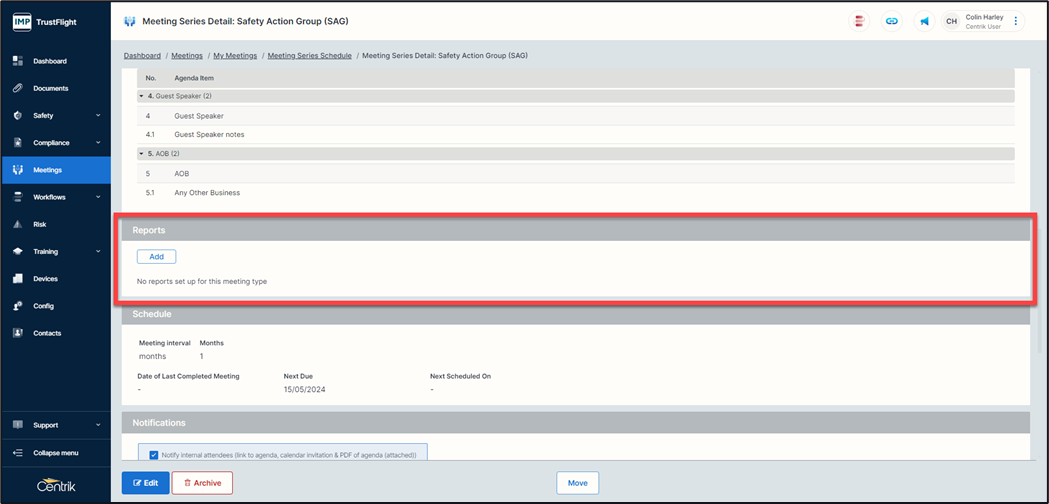Click the Move button

click(x=577, y=483)
